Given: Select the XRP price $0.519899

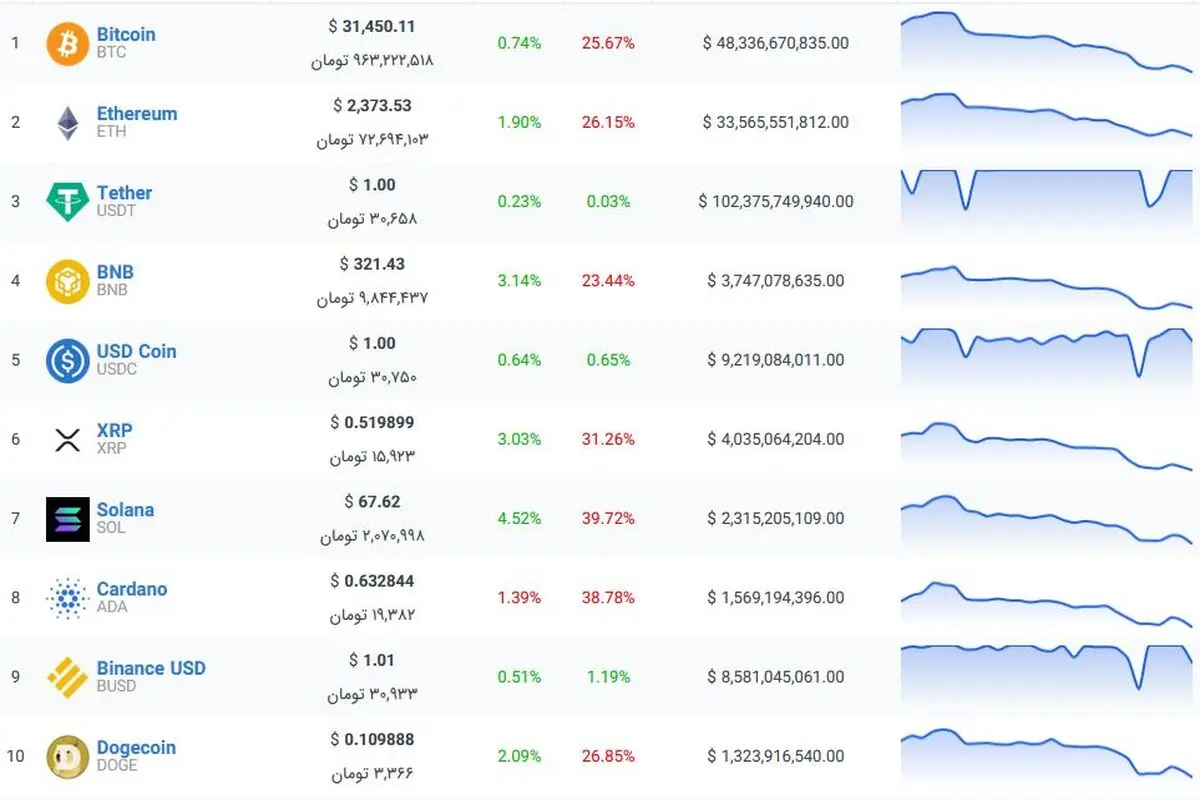Looking at the screenshot, I should (372, 422).
